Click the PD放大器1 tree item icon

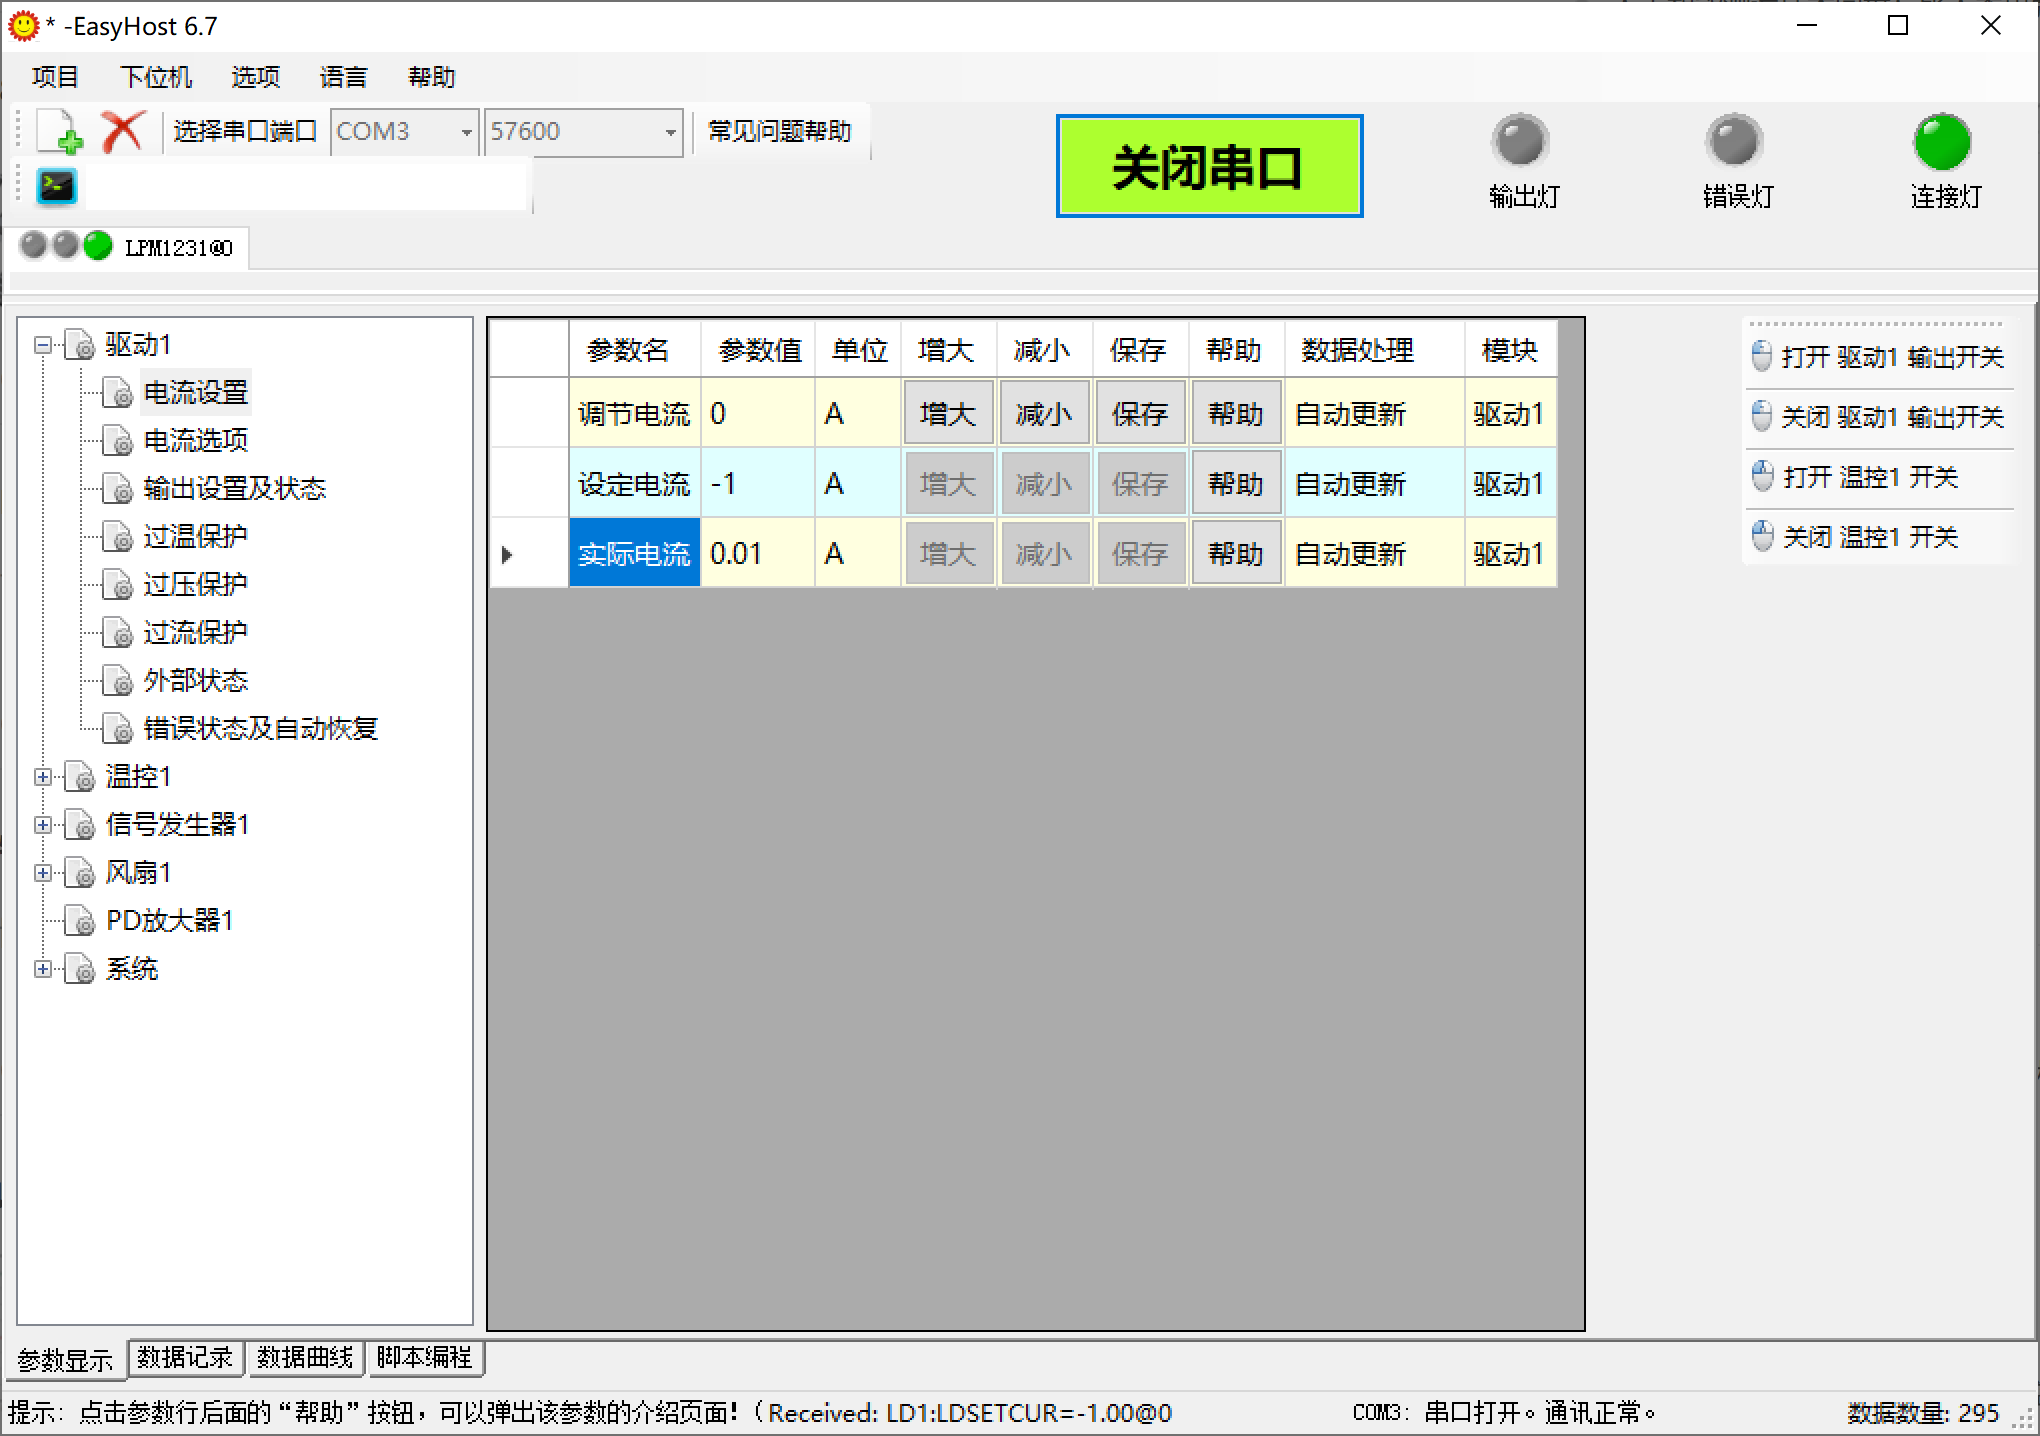80,921
